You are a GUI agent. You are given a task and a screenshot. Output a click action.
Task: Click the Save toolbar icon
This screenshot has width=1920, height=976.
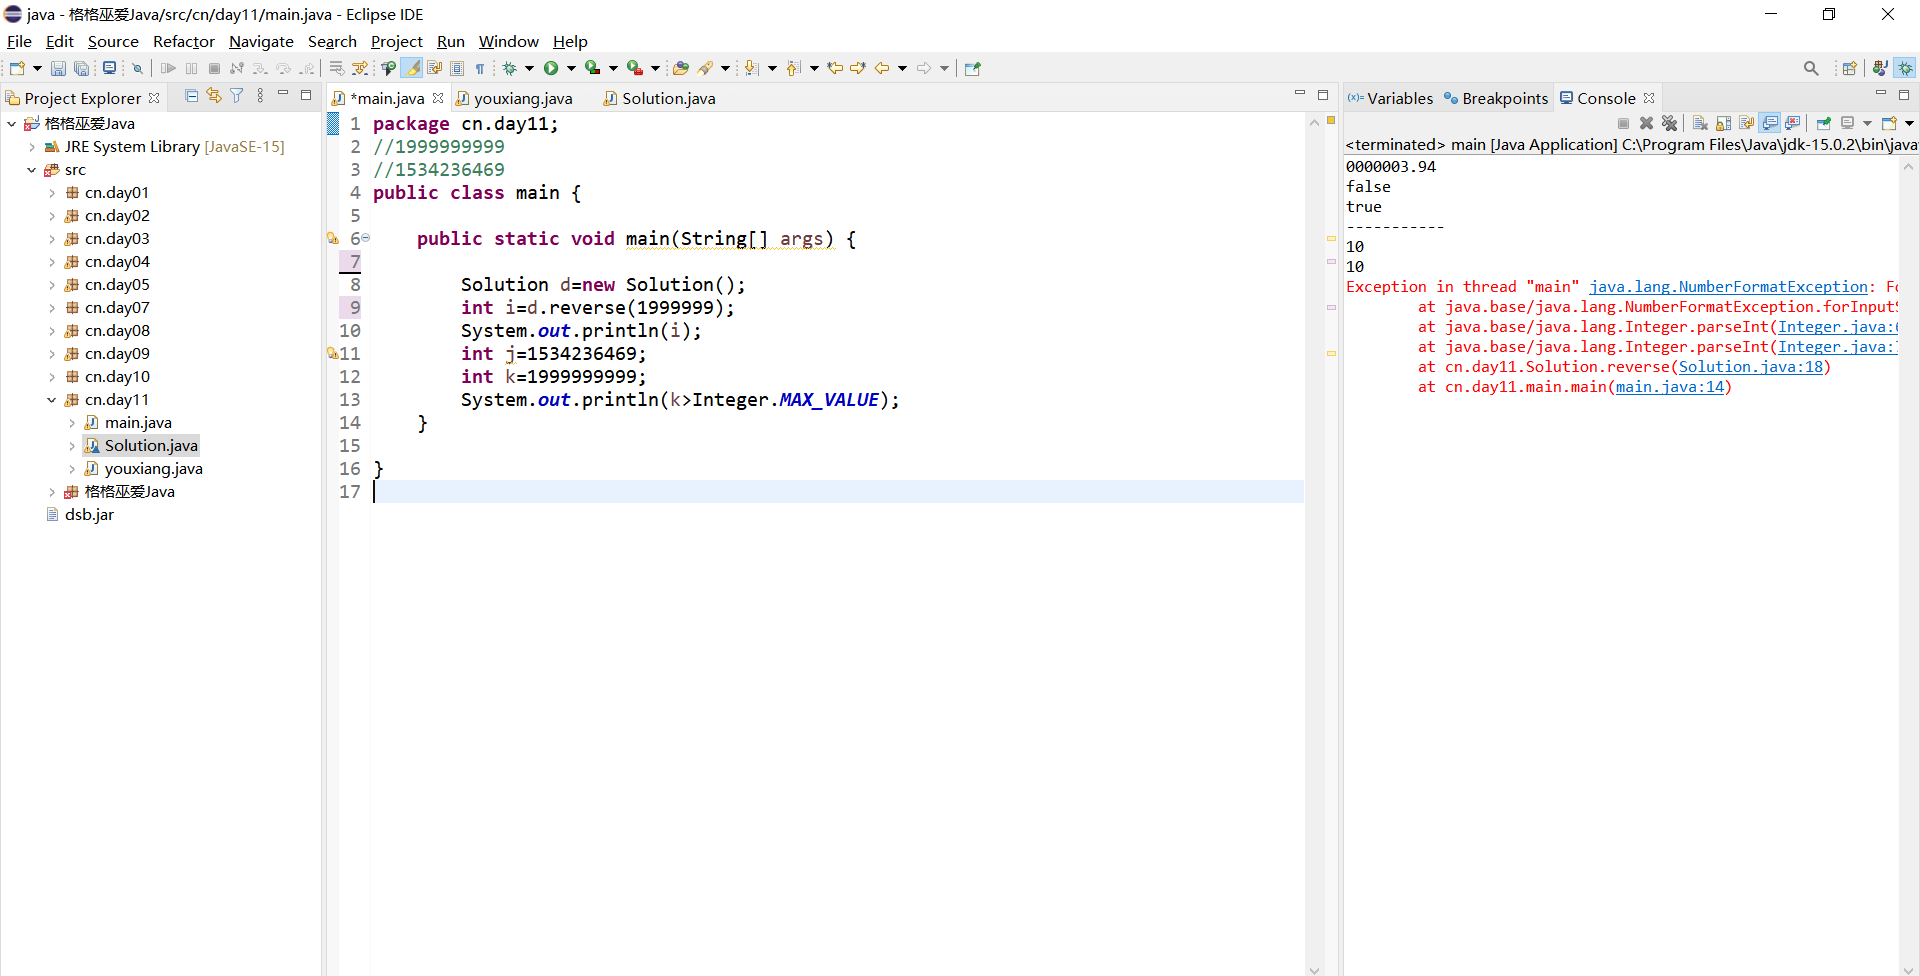(x=58, y=68)
